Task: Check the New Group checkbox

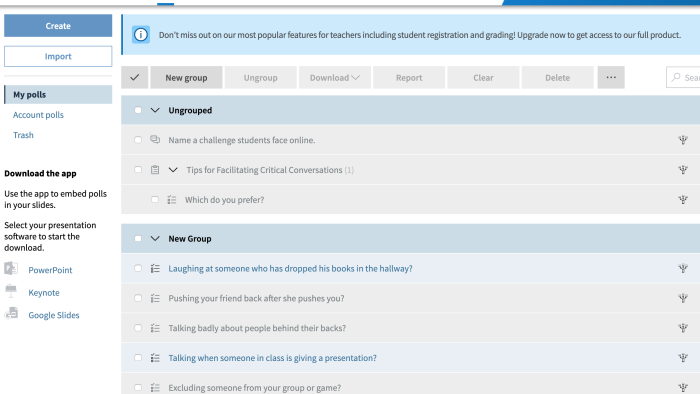Action: [x=138, y=239]
